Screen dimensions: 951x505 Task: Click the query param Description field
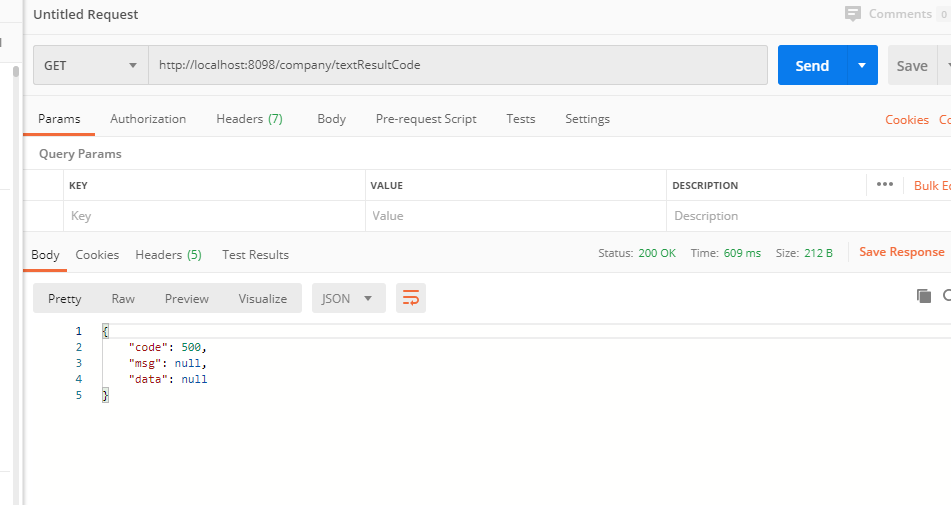pyautogui.click(x=808, y=216)
